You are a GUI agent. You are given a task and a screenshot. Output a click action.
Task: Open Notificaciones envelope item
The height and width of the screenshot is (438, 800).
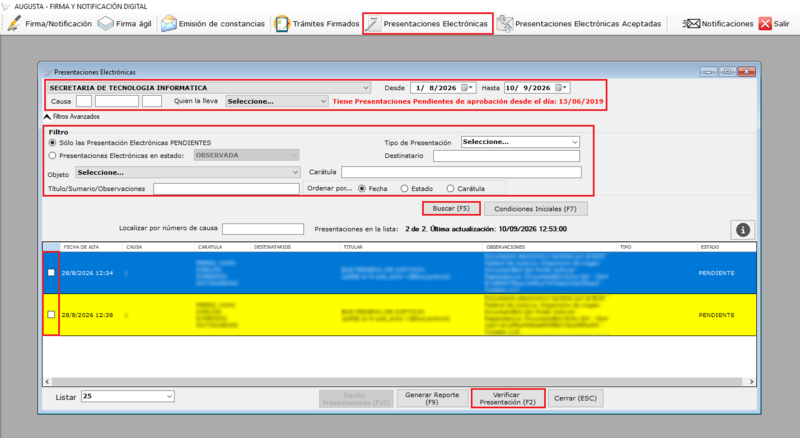[718, 23]
